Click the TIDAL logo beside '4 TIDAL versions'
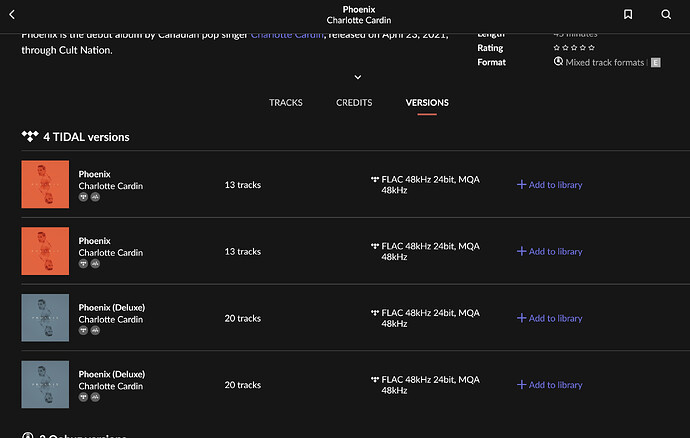Screen dimensions: 690x438 pyautogui.click(x=29, y=137)
